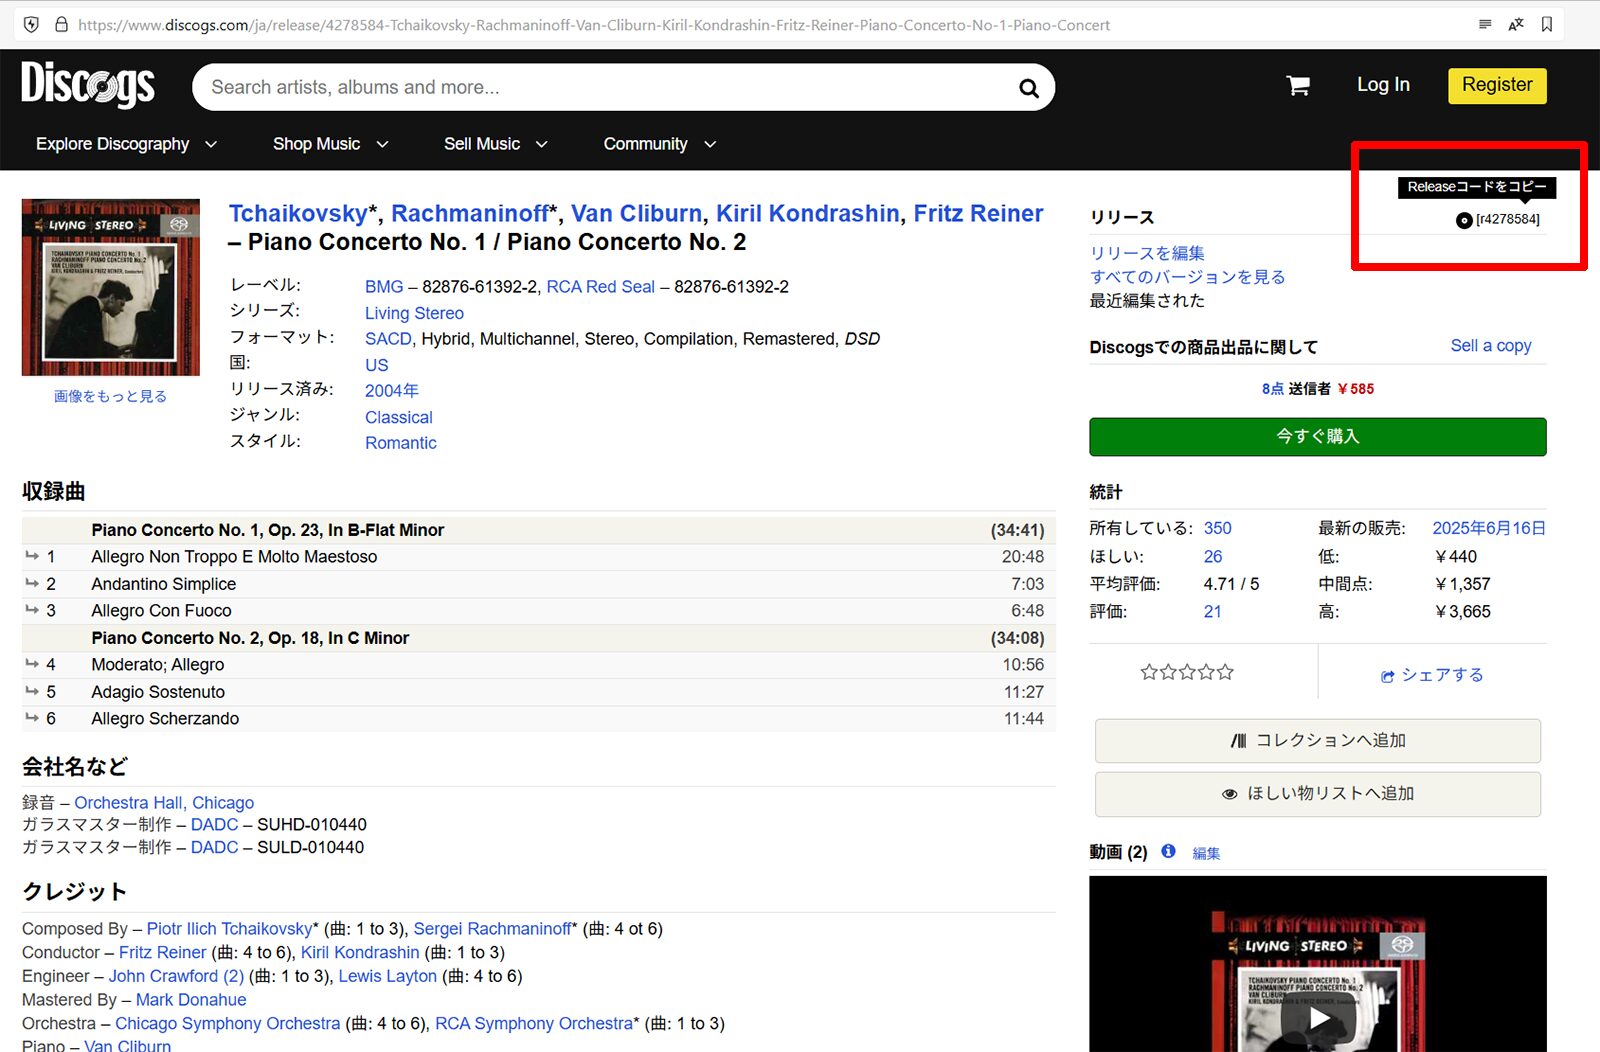Open the shopping cart
The image size is (1600, 1052).
[1298, 86]
